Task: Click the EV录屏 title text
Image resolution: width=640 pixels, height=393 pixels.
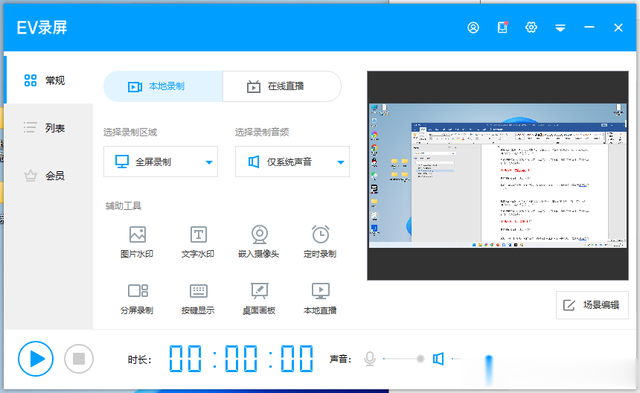Action: click(x=42, y=28)
